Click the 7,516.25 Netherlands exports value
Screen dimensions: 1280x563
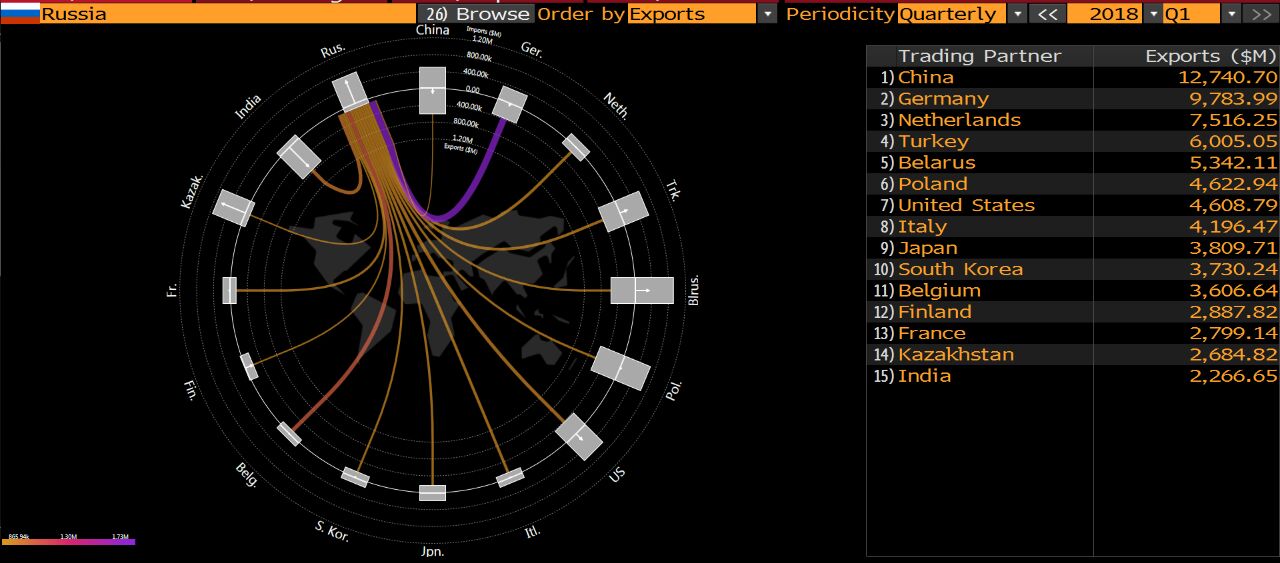(x=1233, y=120)
